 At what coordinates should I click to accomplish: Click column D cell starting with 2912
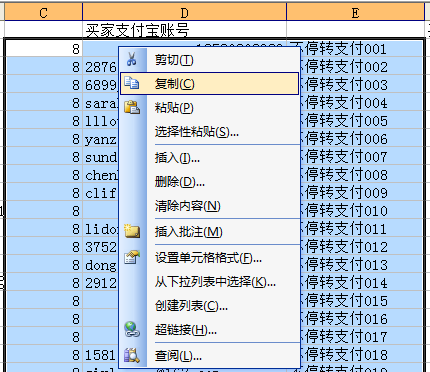(101, 282)
